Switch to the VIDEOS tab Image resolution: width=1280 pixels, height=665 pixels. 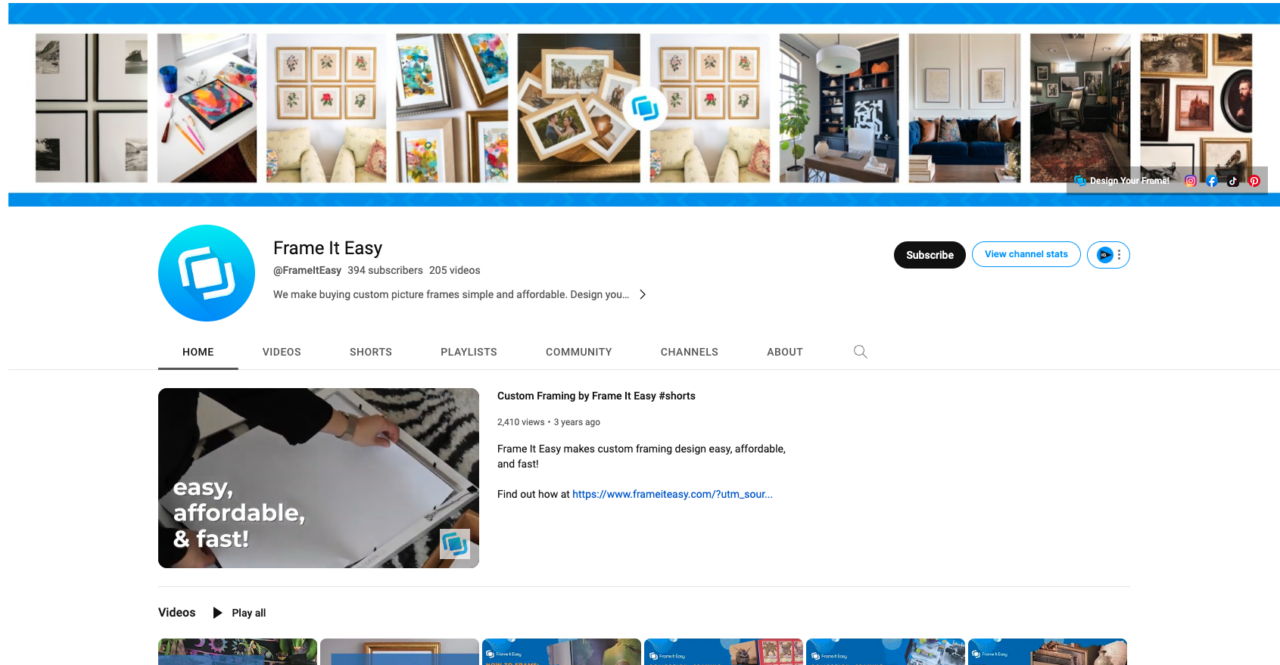(281, 351)
